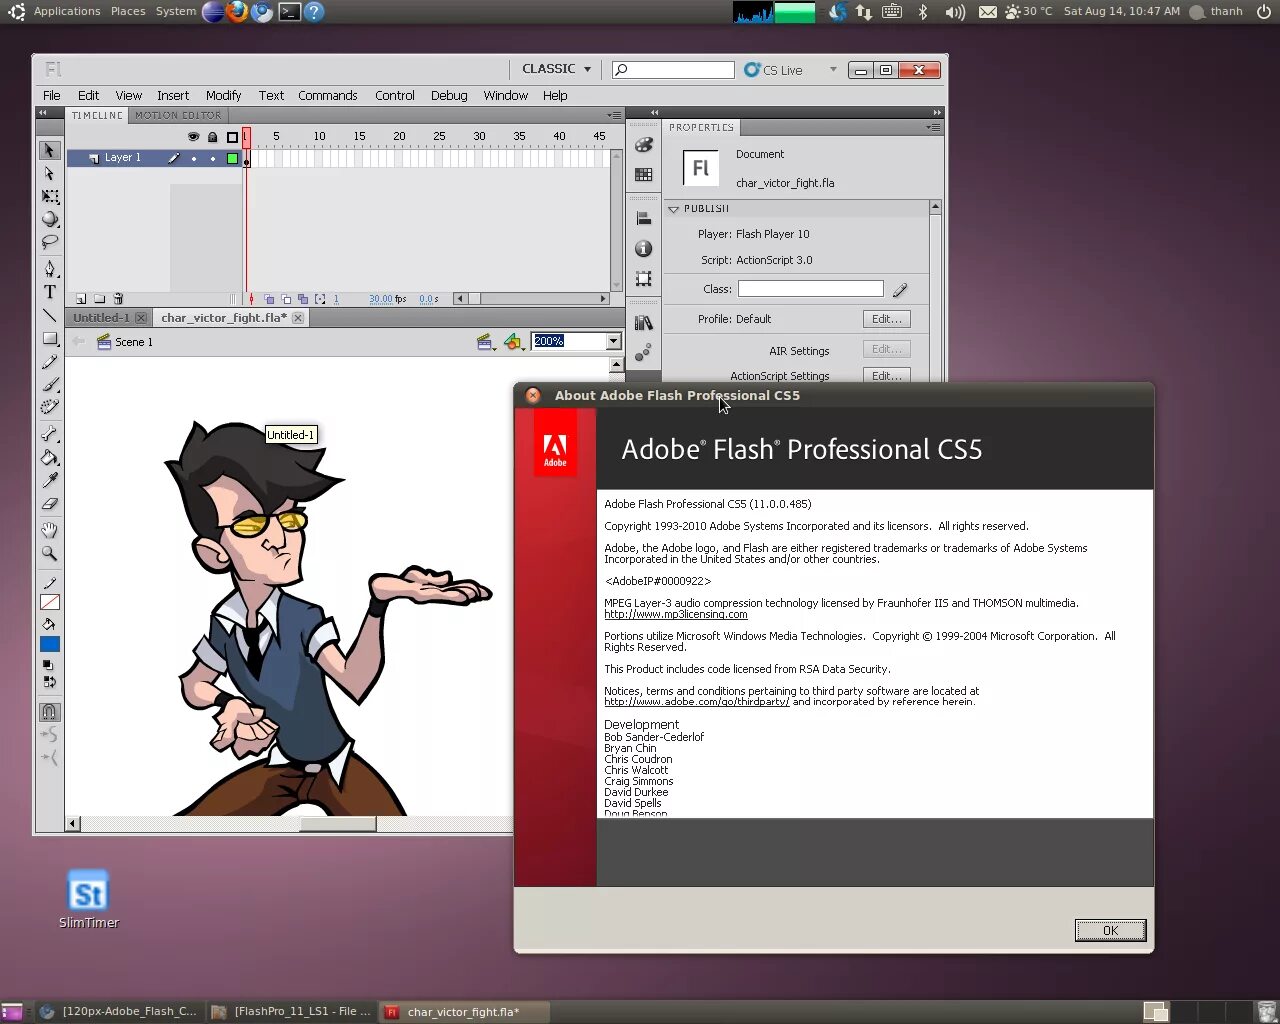Select the Pen tool
Screen dimensions: 1280x1024
(x=49, y=268)
